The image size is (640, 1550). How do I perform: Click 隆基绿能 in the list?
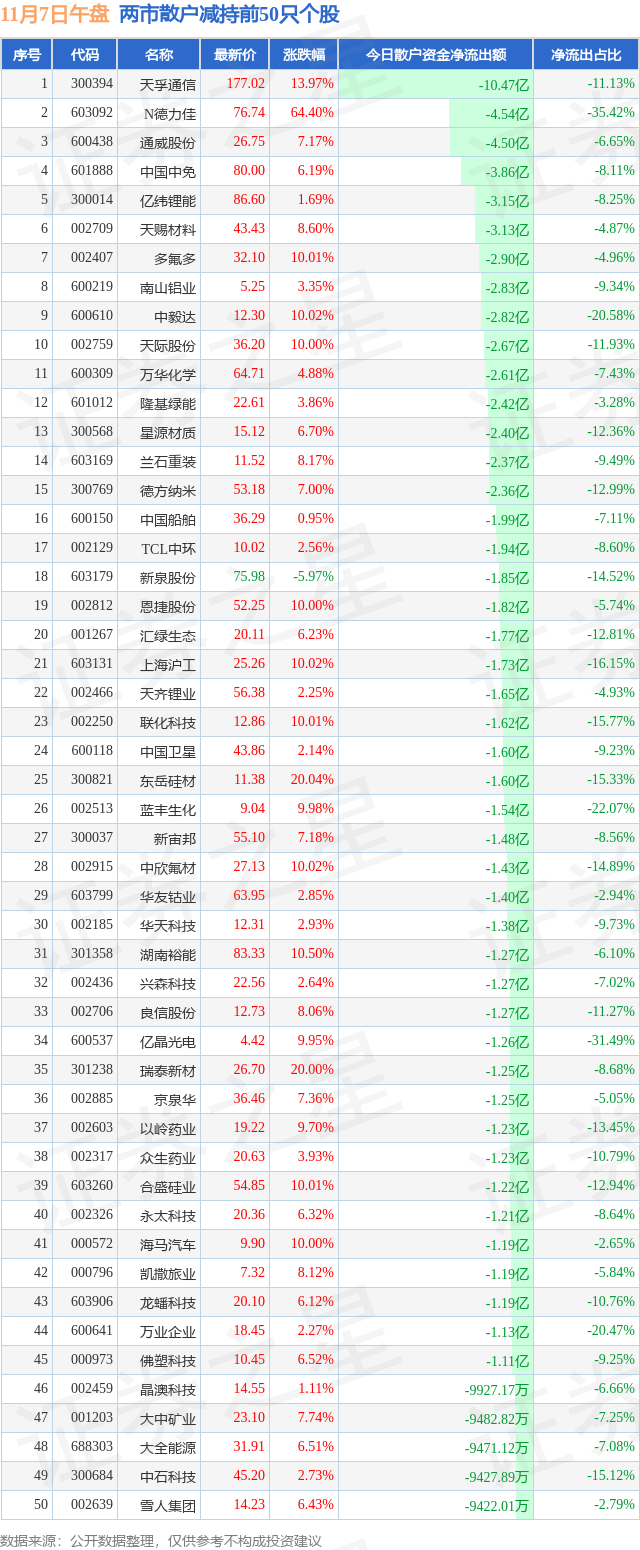tap(168, 403)
